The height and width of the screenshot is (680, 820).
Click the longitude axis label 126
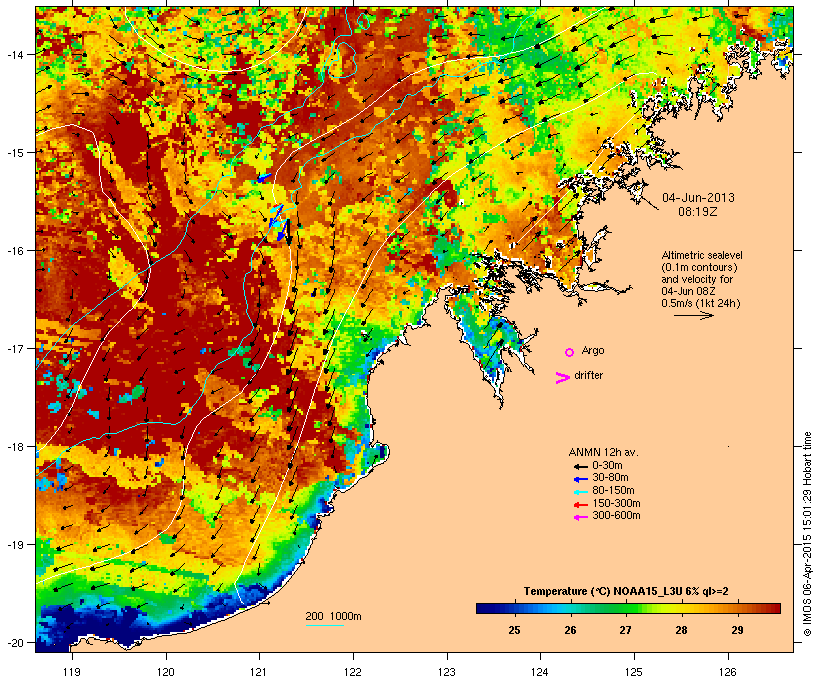click(x=727, y=672)
